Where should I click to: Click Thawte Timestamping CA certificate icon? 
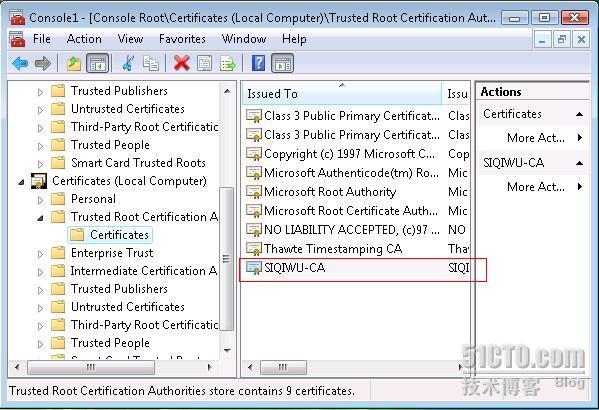pyautogui.click(x=253, y=249)
